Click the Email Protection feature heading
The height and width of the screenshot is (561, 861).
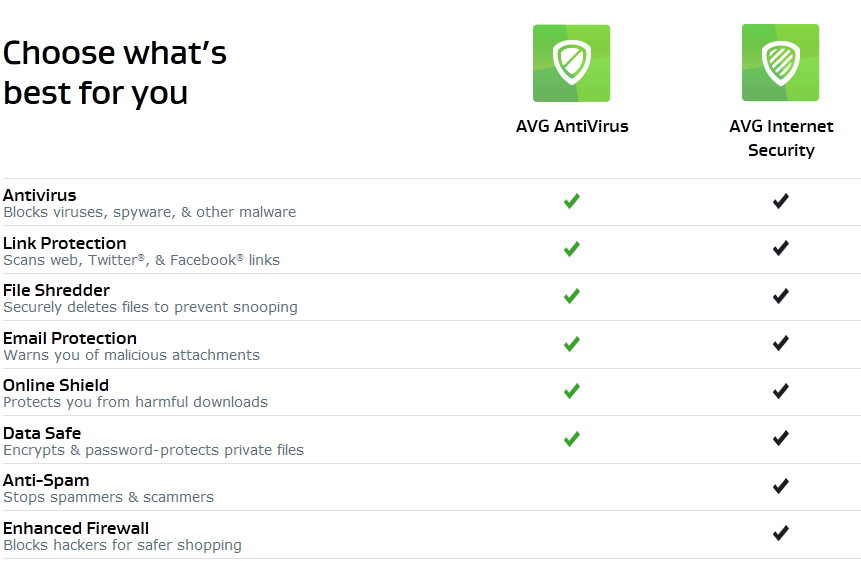pyautogui.click(x=70, y=338)
